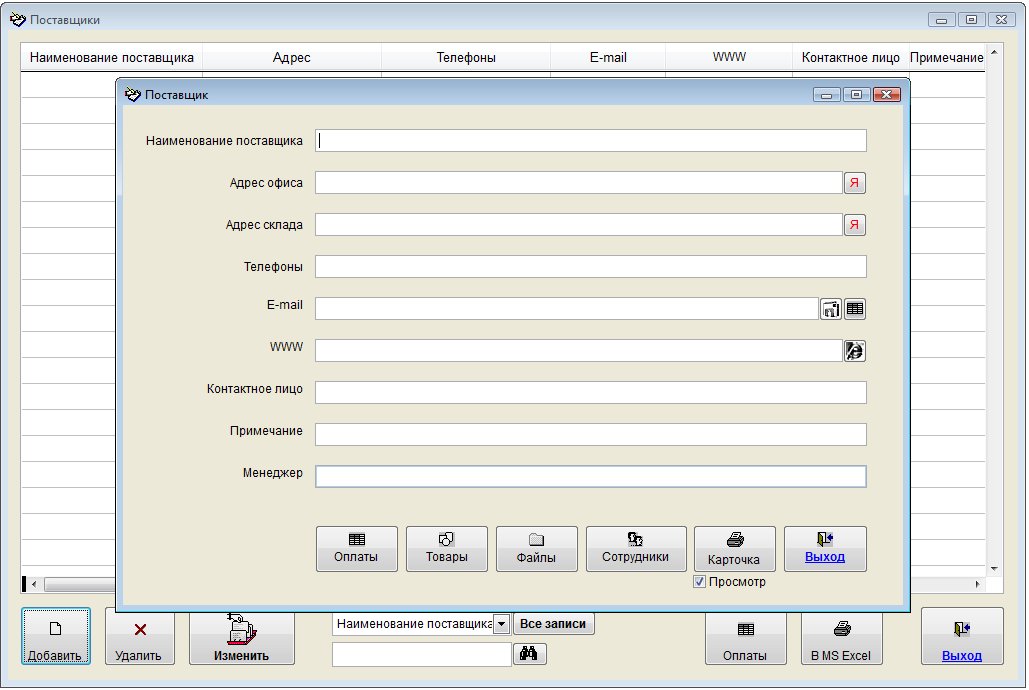Image resolution: width=1029 pixels, height=690 pixels.
Task: Click the Удалить button
Action: click(x=139, y=638)
